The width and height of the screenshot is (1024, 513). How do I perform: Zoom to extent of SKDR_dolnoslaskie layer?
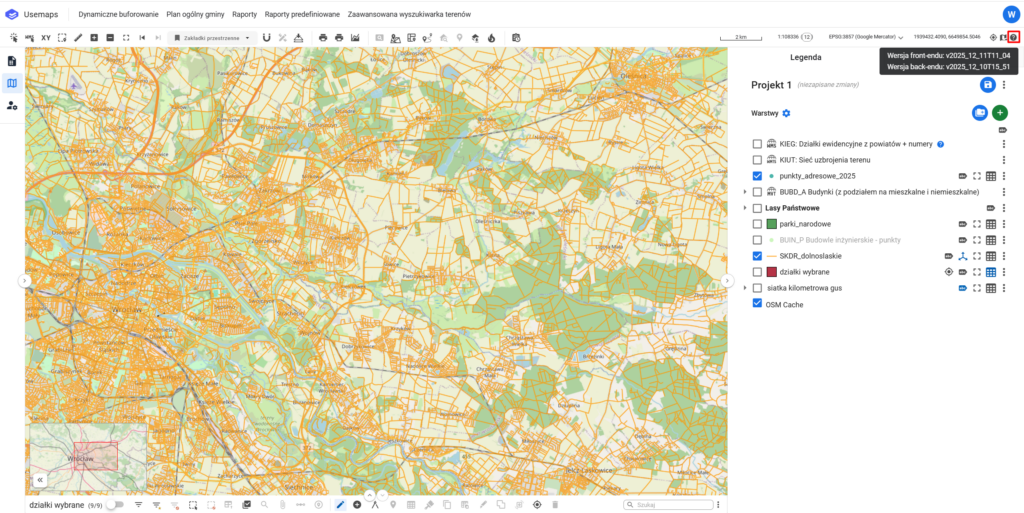[976, 256]
